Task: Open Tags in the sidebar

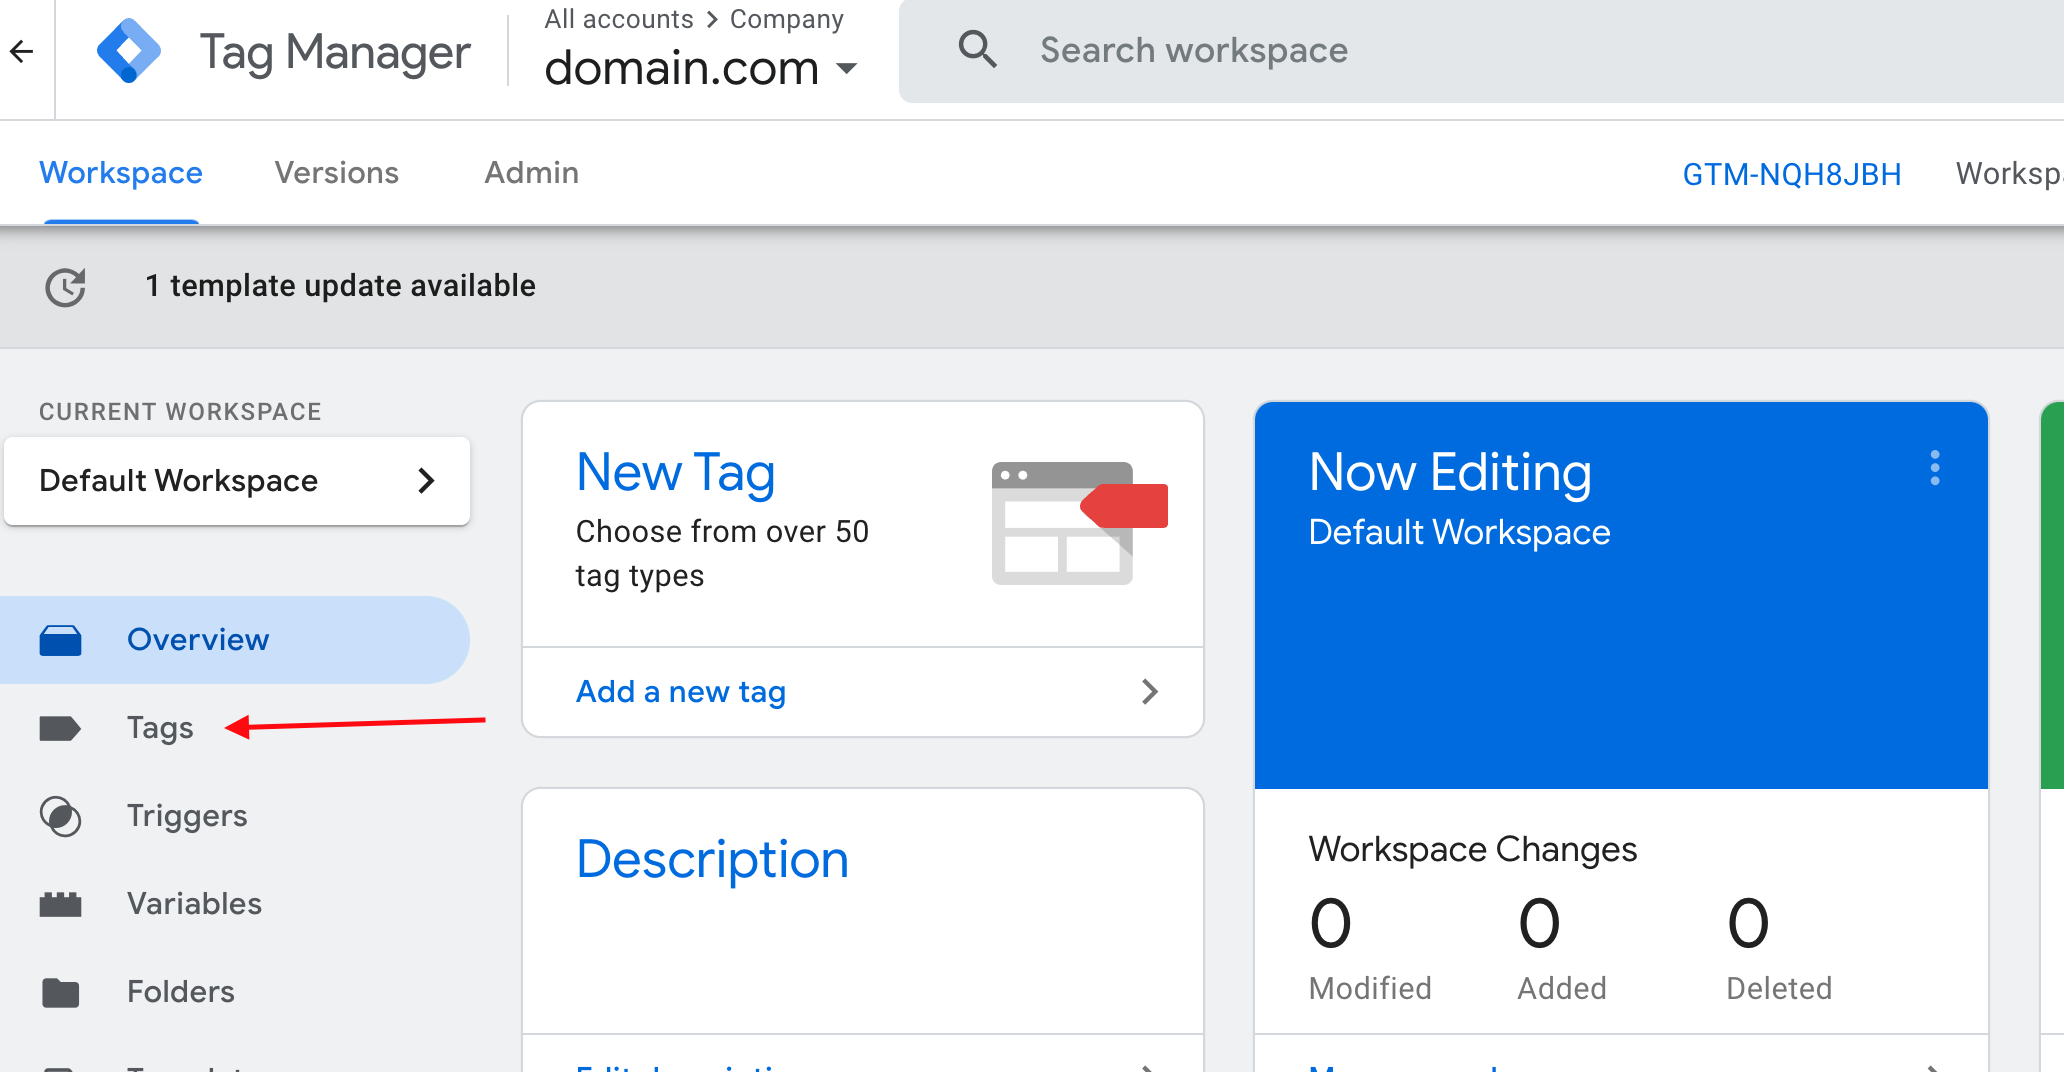Action: [160, 728]
